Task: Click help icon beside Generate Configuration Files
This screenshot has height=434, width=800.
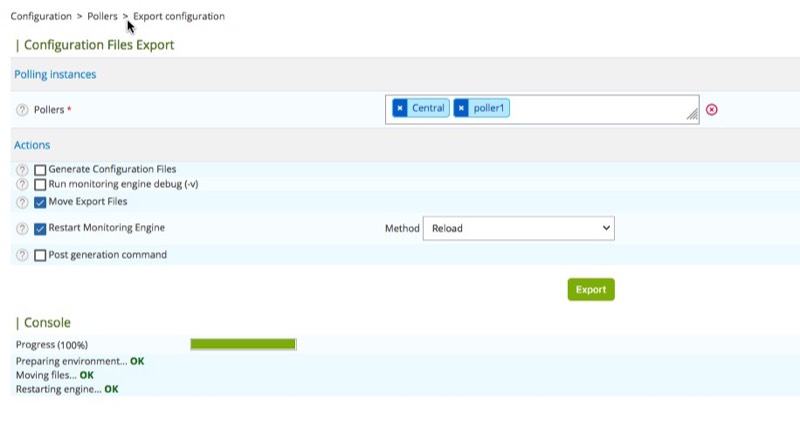Action: pyautogui.click(x=22, y=170)
